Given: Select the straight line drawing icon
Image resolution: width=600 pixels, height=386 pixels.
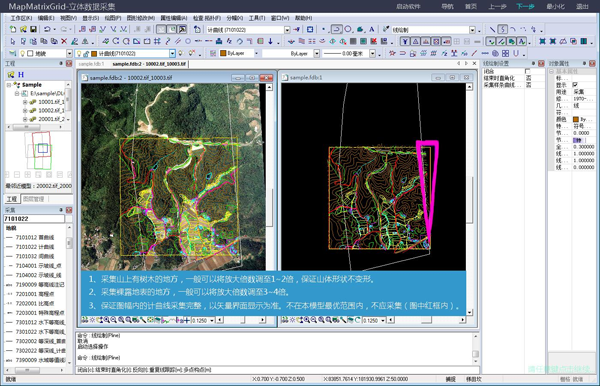Looking at the screenshot, I should click(x=492, y=29).
